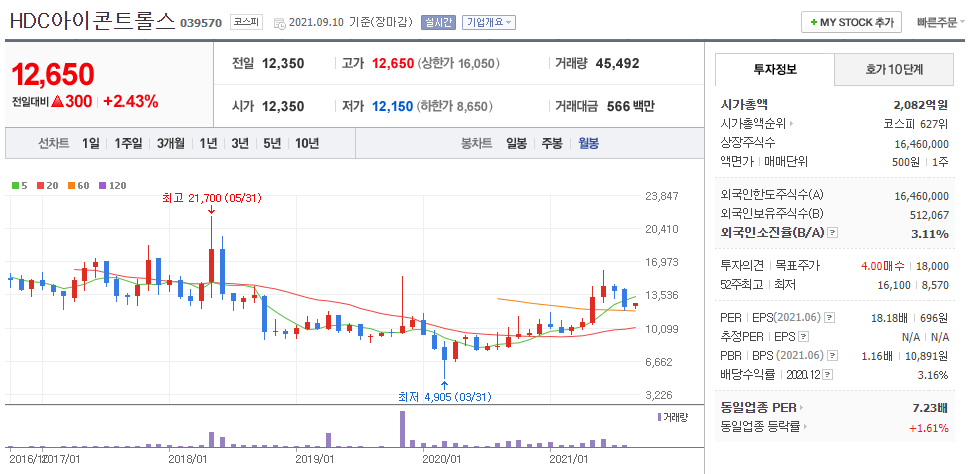Click the 외국인보유주식수(B) value 512,067

(x=929, y=214)
